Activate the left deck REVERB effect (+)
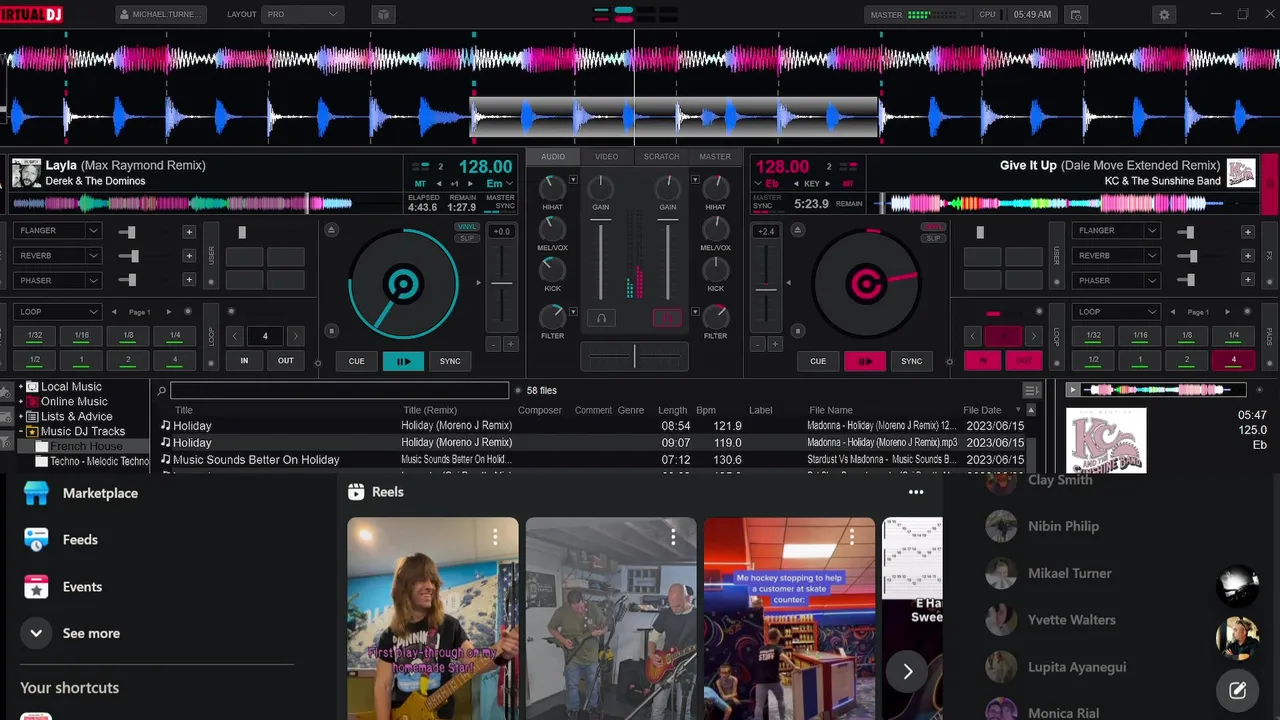 pos(189,256)
